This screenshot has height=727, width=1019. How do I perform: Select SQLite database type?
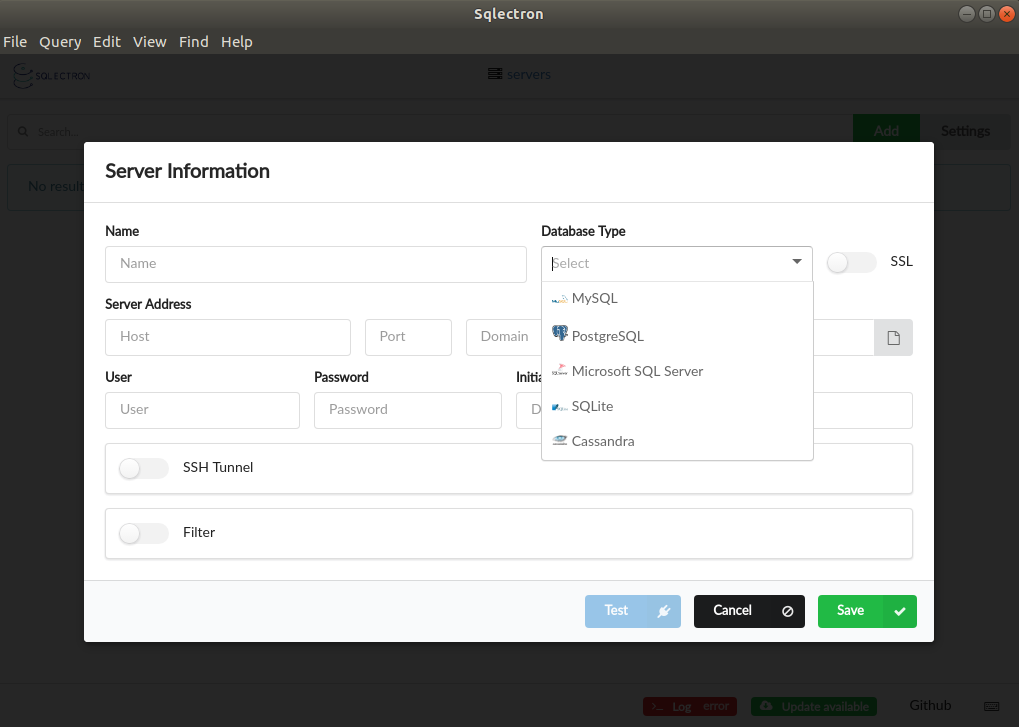pos(677,406)
